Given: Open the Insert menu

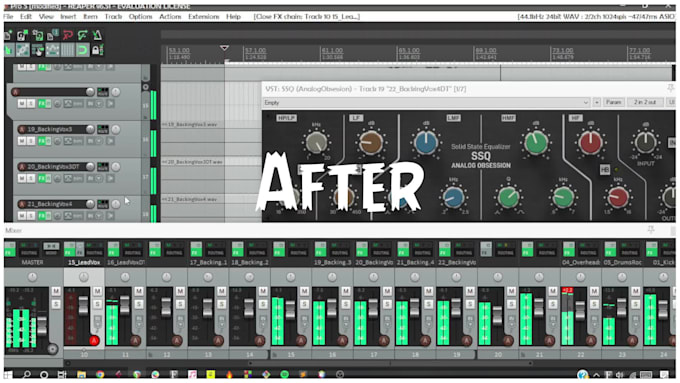Looking at the screenshot, I should [68, 16].
